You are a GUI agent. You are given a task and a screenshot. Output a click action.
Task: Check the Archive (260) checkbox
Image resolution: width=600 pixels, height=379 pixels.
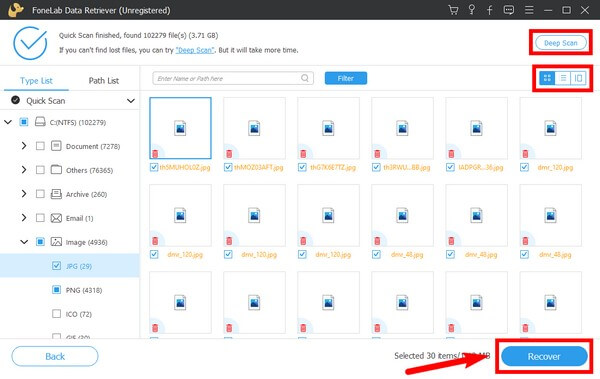coord(40,194)
